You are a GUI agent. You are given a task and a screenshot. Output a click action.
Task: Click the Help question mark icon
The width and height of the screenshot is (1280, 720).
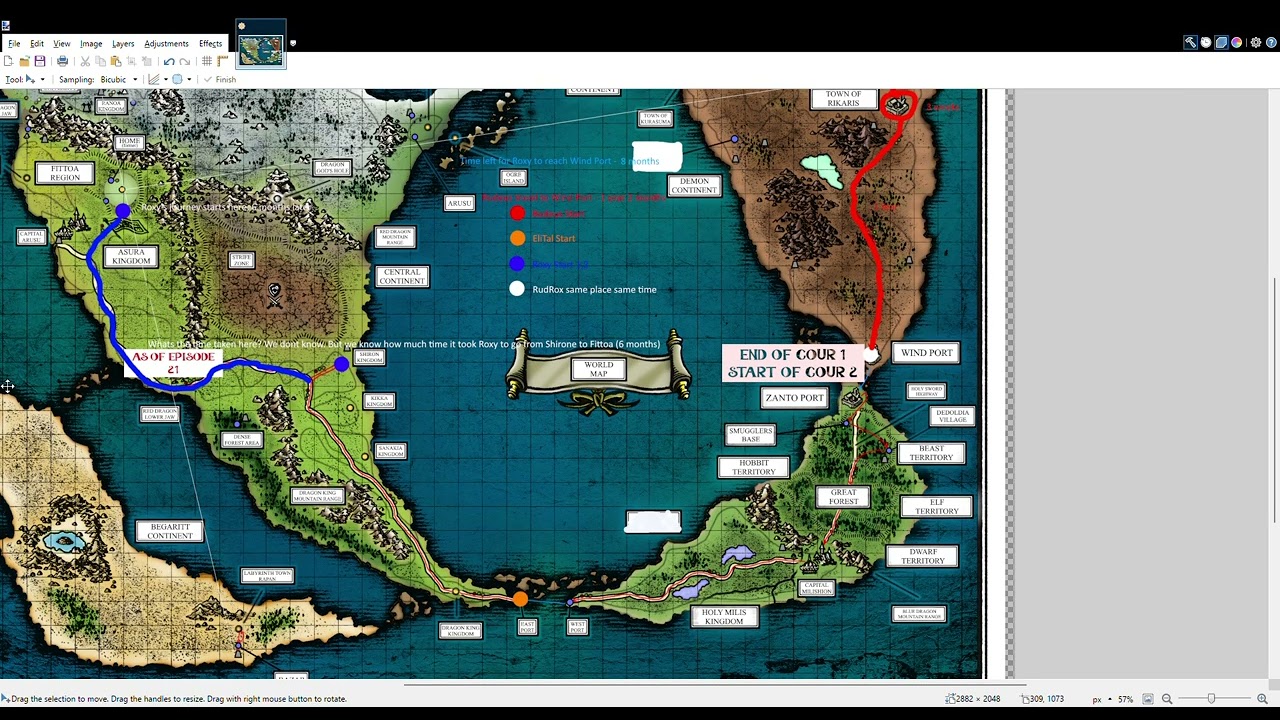click(1271, 43)
